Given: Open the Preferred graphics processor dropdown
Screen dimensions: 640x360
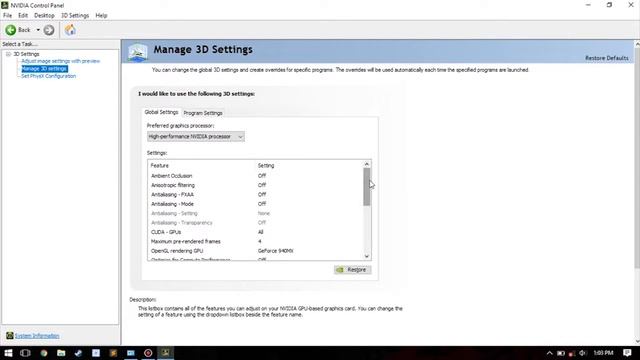Looking at the screenshot, I should (x=196, y=136).
